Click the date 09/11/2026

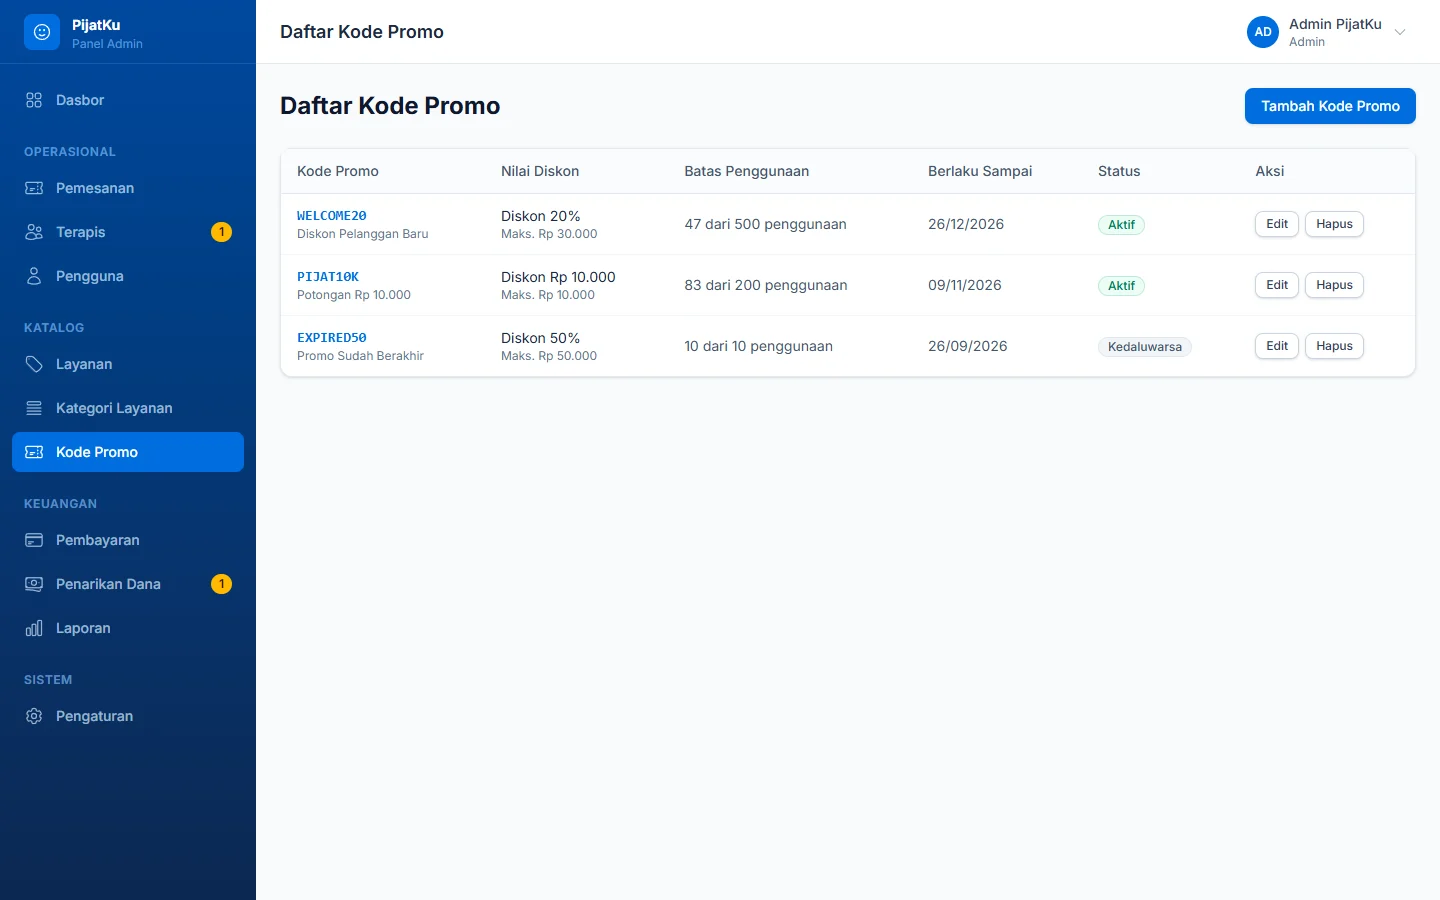pos(965,285)
